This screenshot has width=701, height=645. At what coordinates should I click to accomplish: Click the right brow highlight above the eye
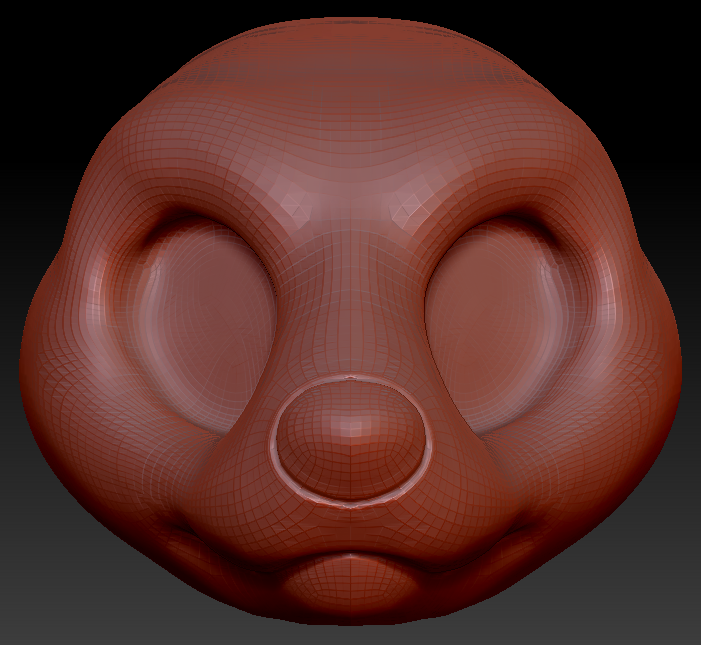408,207
